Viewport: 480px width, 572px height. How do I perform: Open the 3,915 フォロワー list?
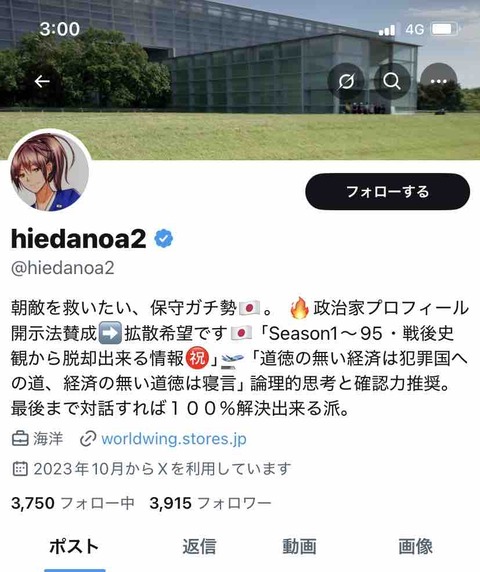(210, 503)
